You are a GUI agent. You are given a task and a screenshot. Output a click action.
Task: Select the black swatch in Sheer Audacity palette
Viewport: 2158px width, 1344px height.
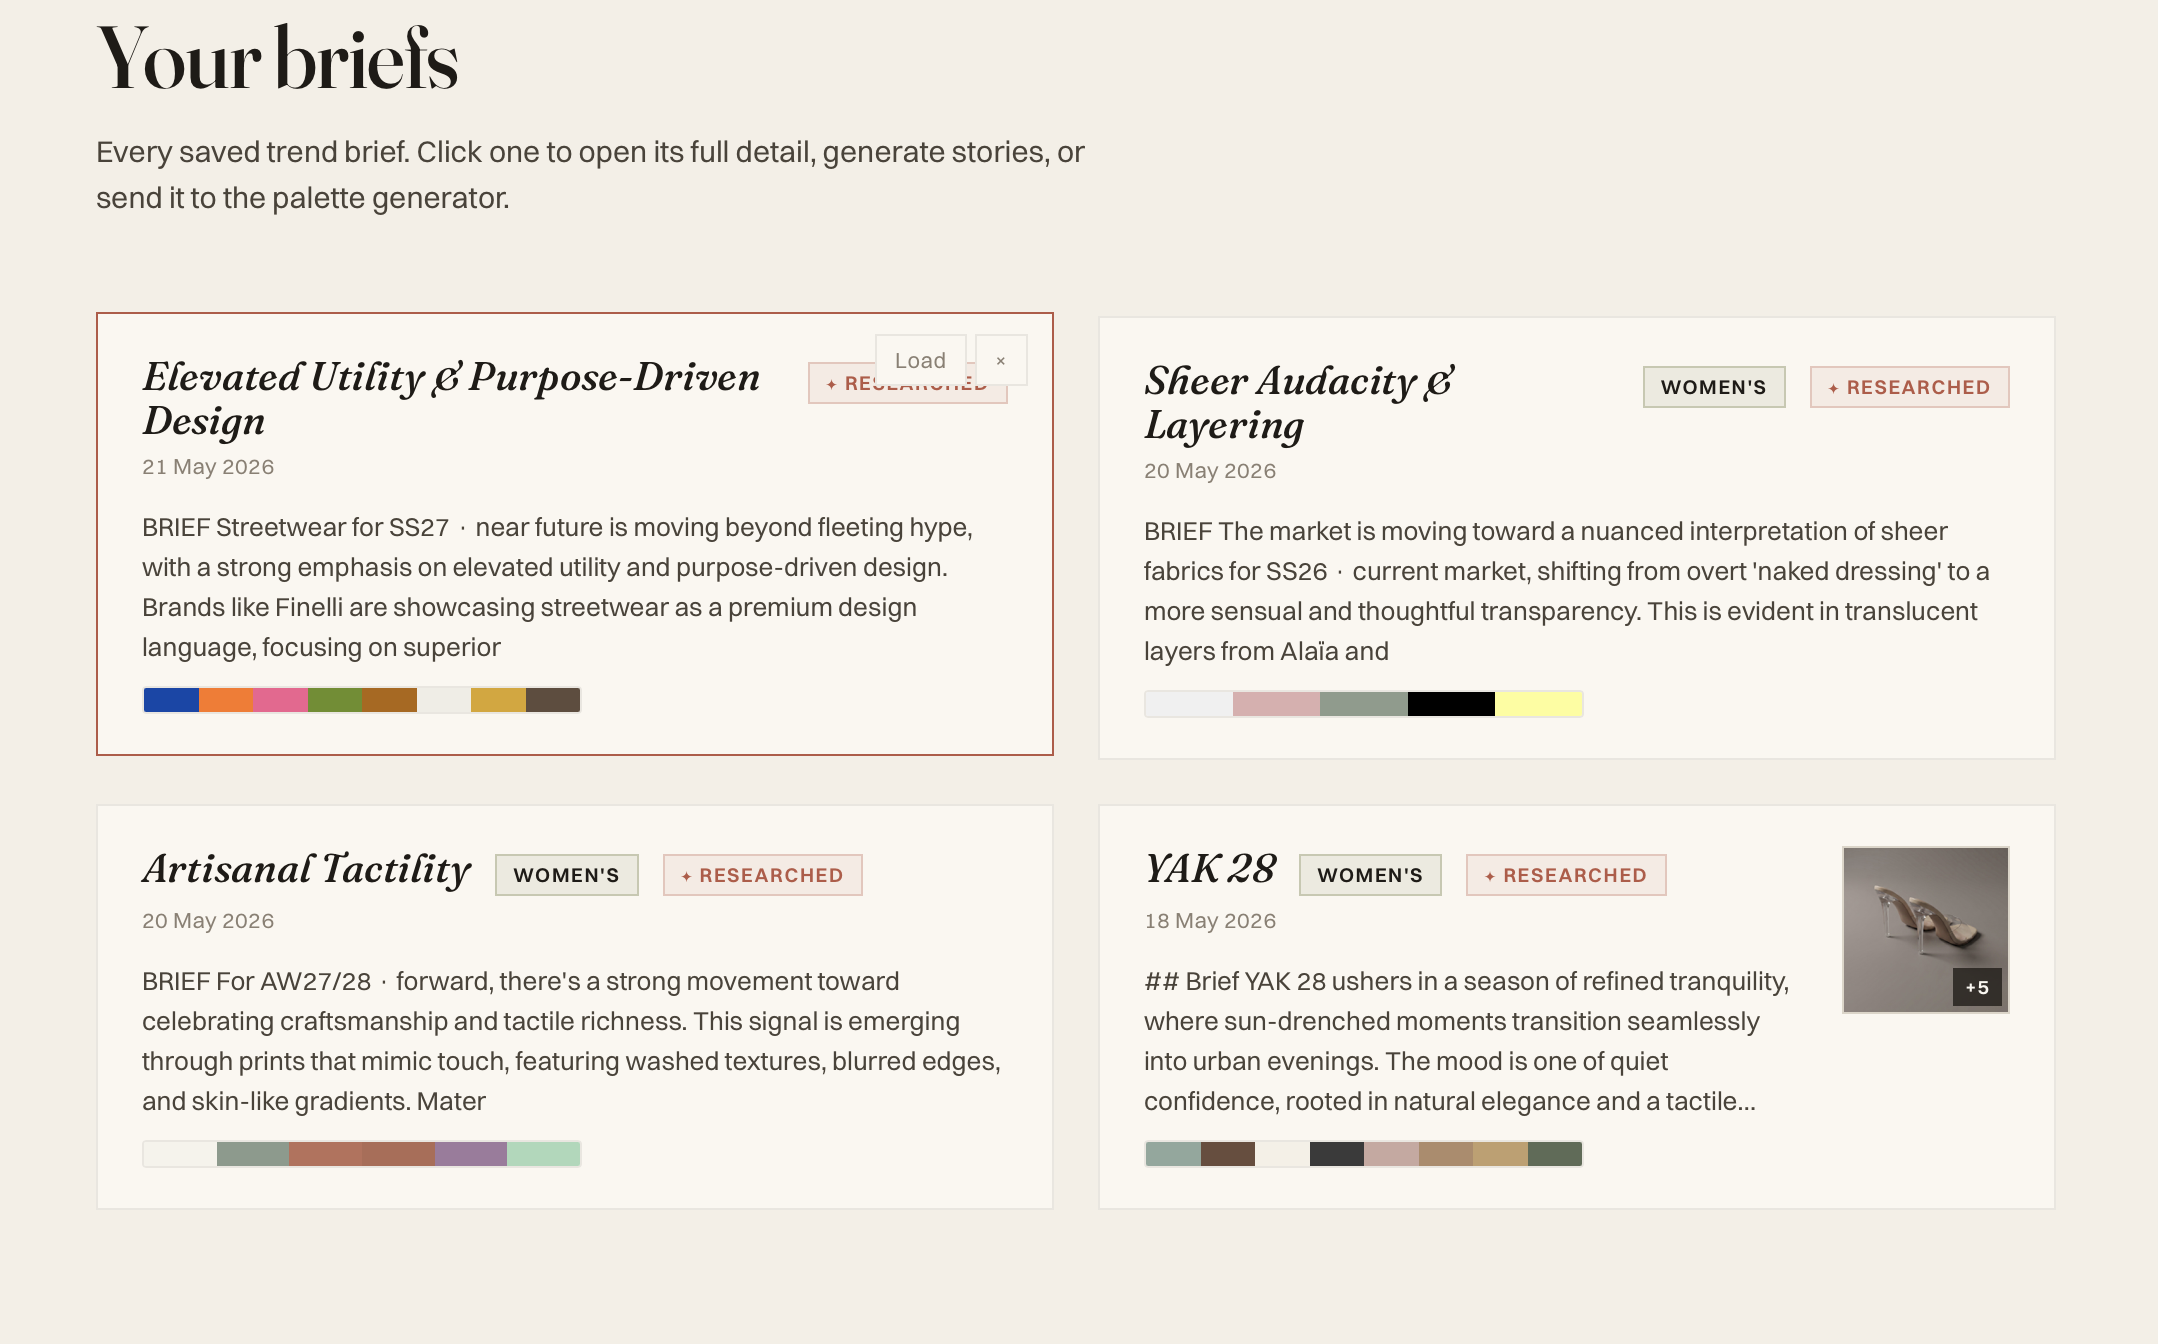1451,704
